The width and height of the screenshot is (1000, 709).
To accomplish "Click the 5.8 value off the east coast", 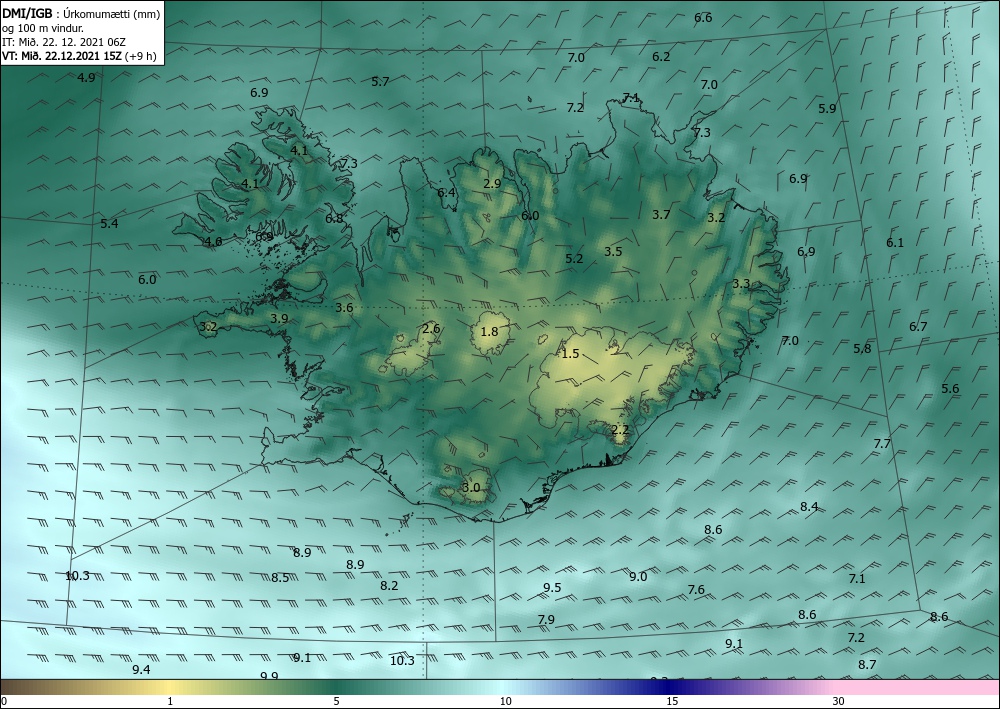I will [862, 349].
